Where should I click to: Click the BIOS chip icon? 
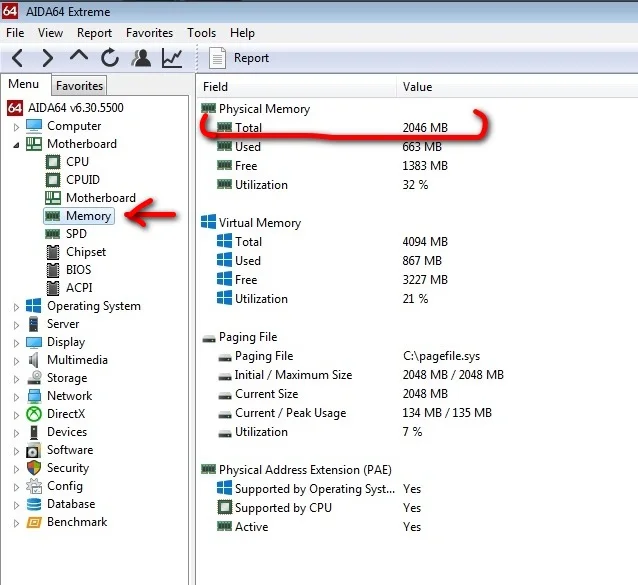point(53,270)
